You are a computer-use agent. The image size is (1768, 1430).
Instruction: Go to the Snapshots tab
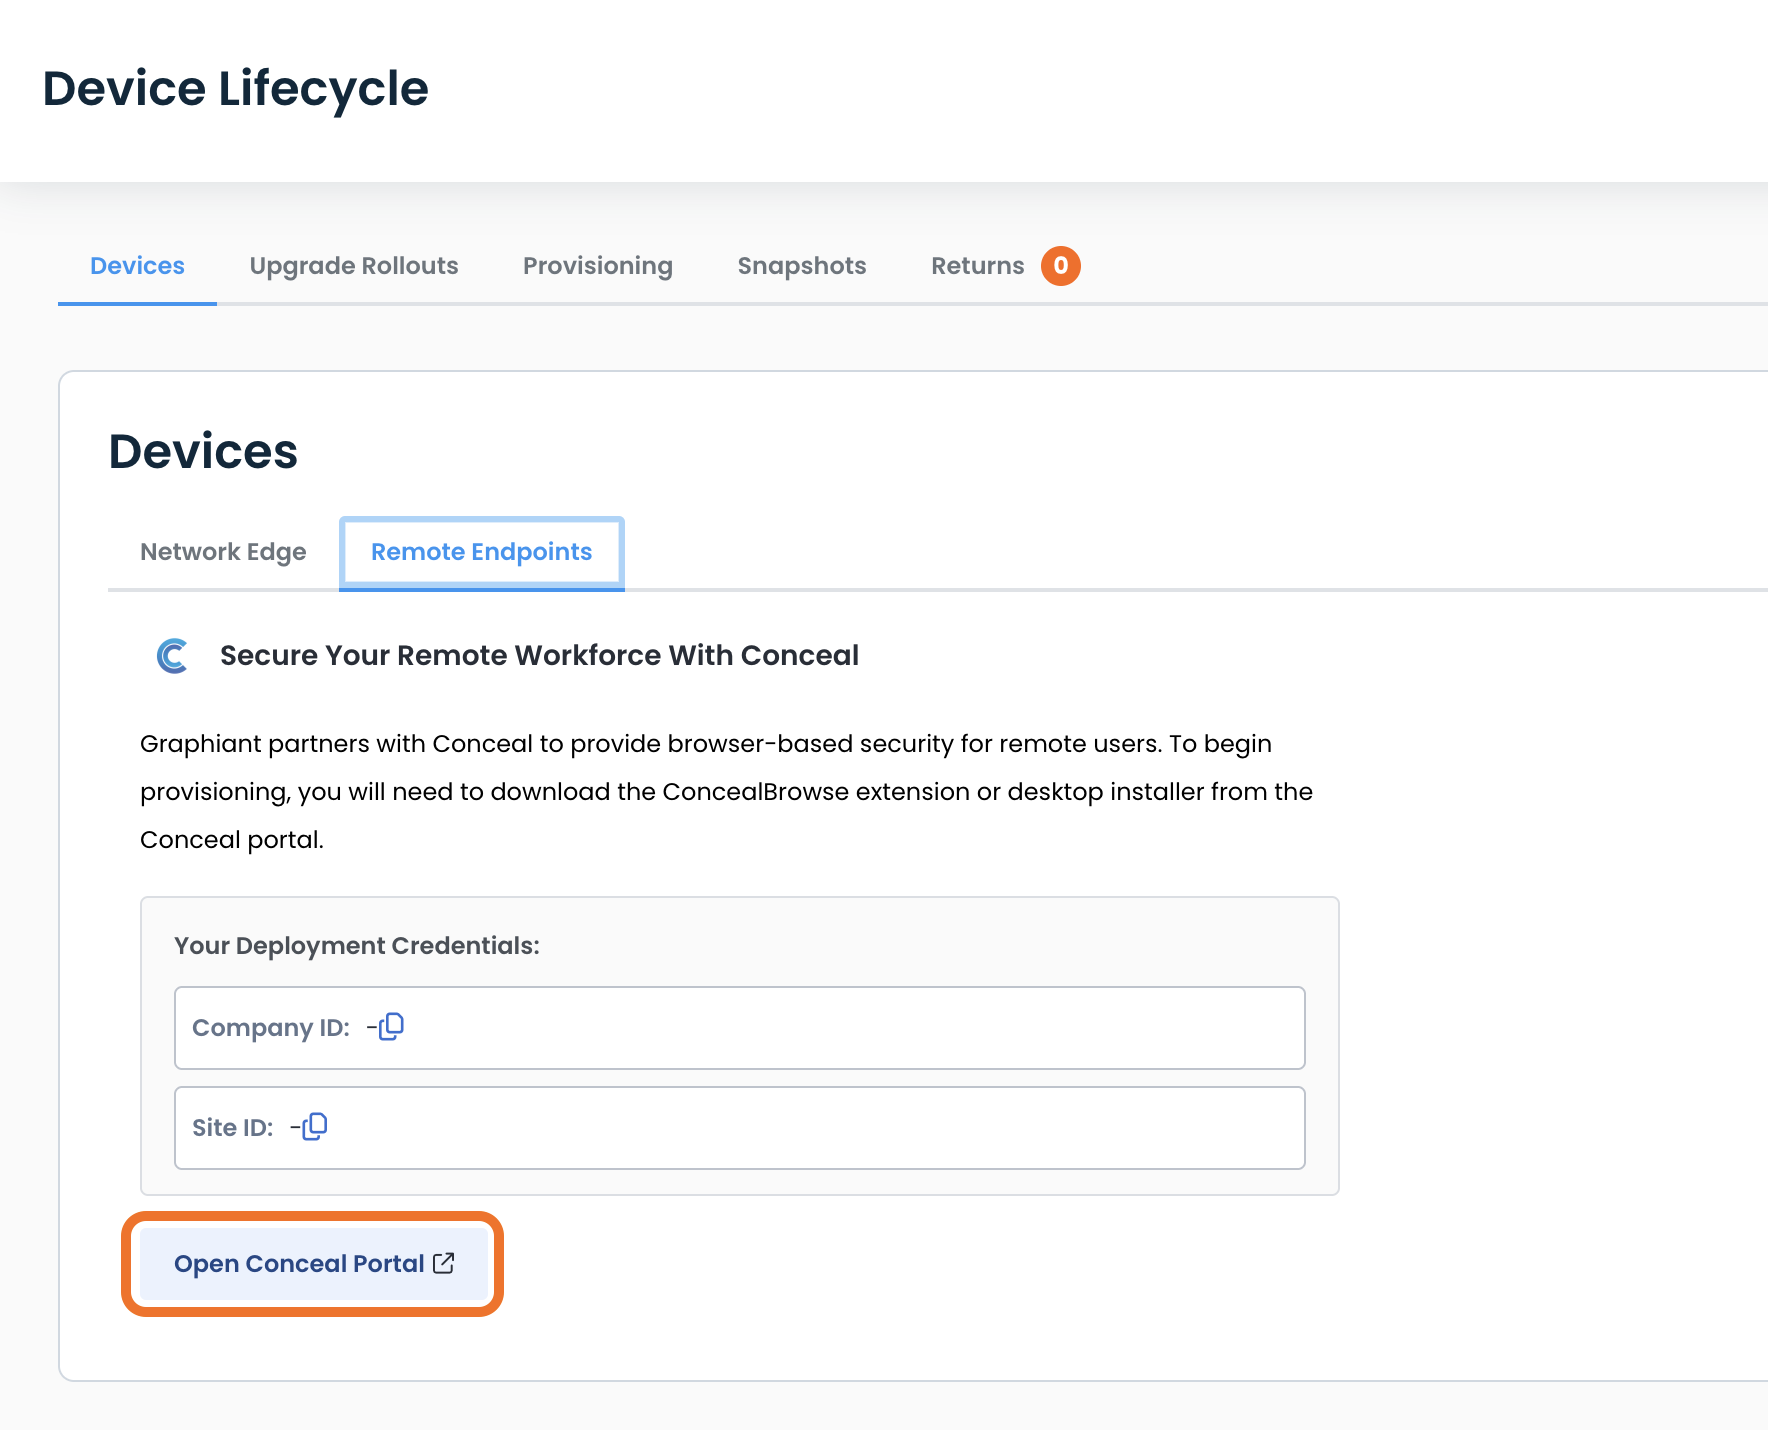click(802, 266)
